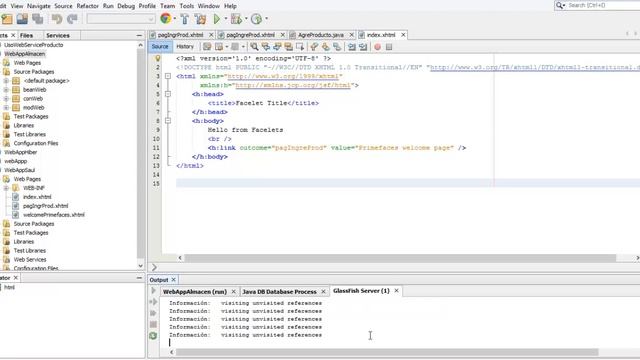Collapse the html tag fold on line 3
The height and width of the screenshot is (360, 640).
pyautogui.click(x=168, y=76)
